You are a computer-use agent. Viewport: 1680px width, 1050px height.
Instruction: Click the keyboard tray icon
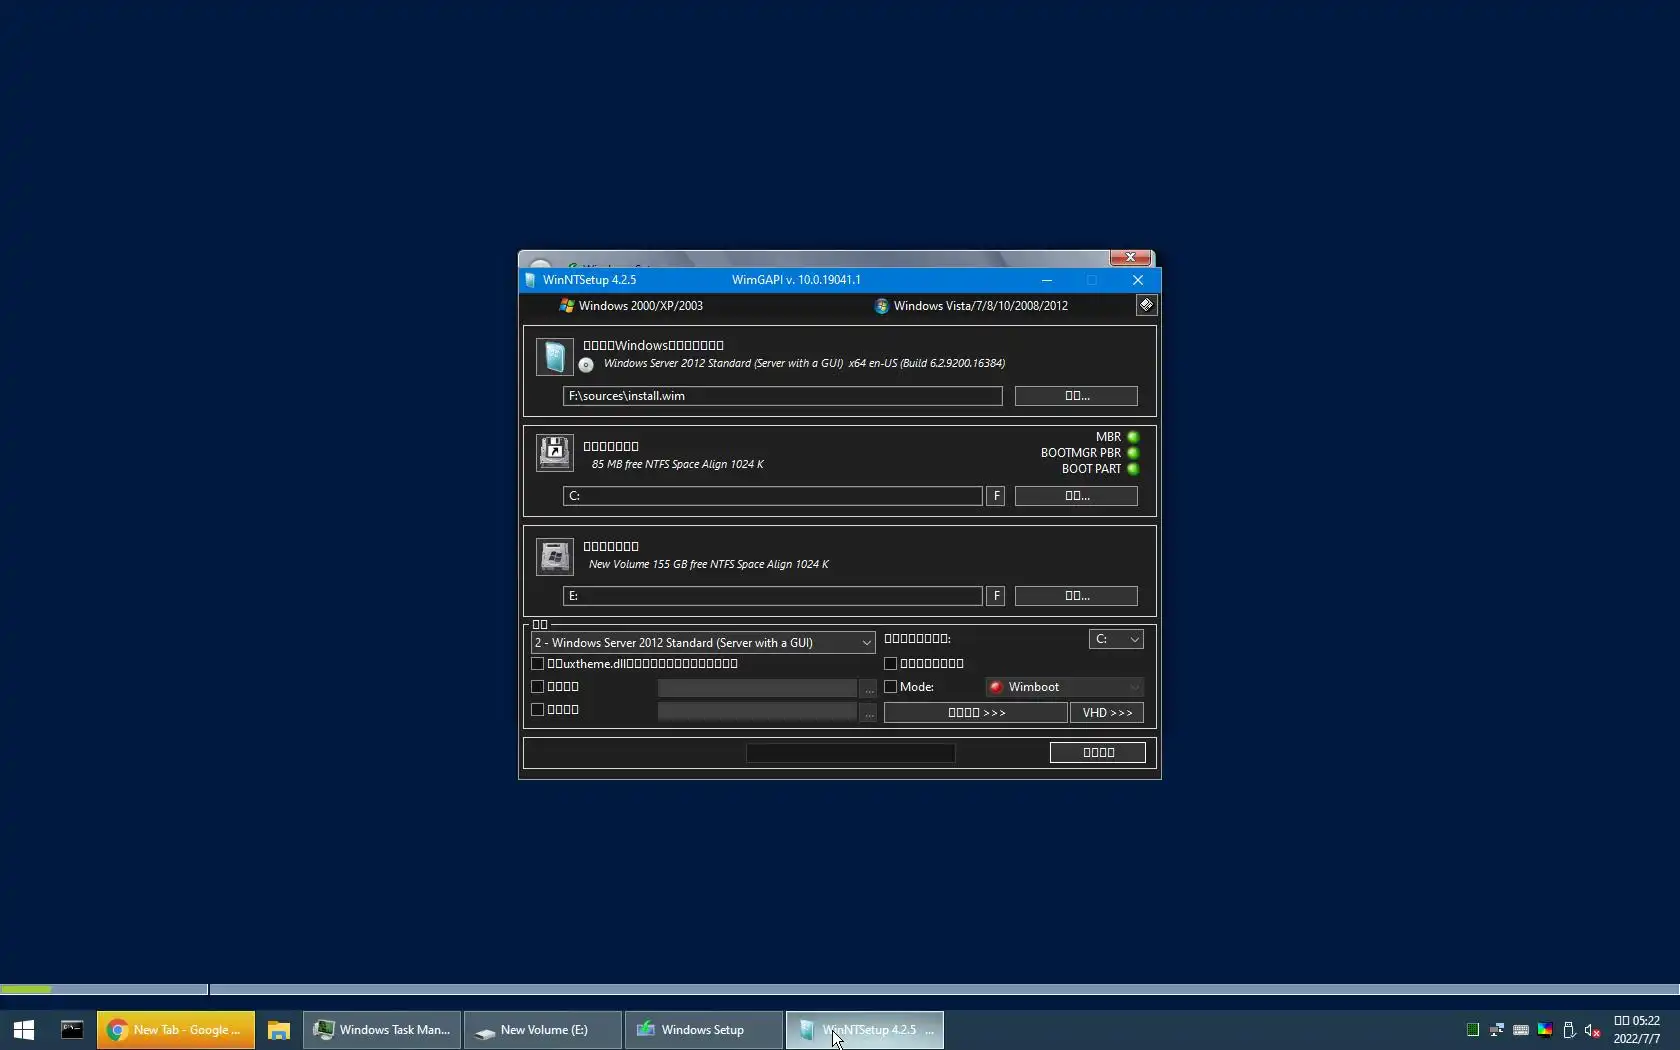(1521, 1030)
